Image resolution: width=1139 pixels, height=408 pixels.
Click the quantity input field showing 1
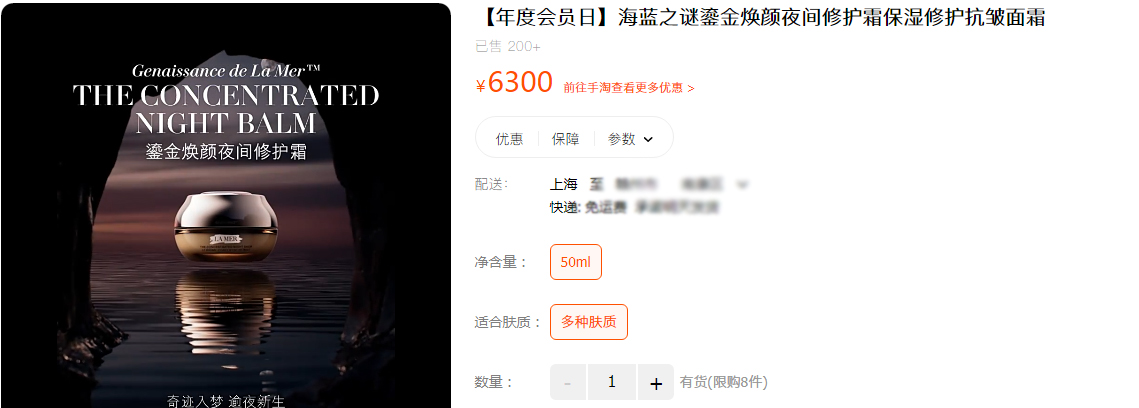click(x=612, y=382)
